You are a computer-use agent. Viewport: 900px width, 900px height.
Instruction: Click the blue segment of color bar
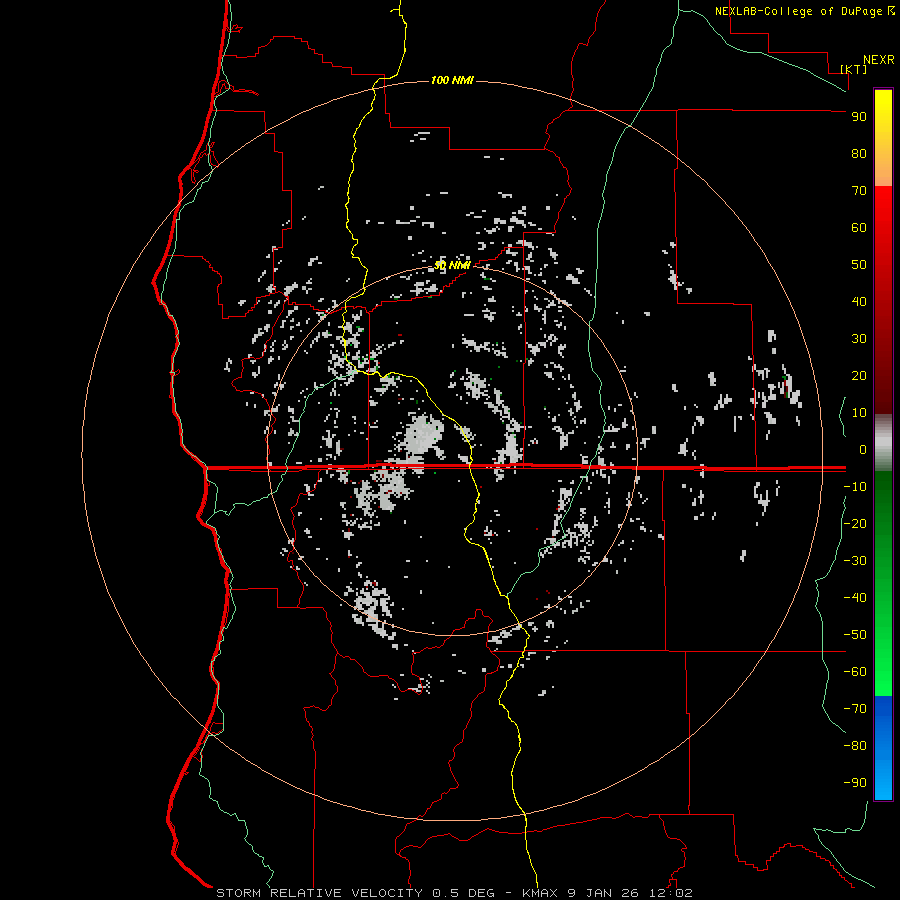[x=883, y=748]
